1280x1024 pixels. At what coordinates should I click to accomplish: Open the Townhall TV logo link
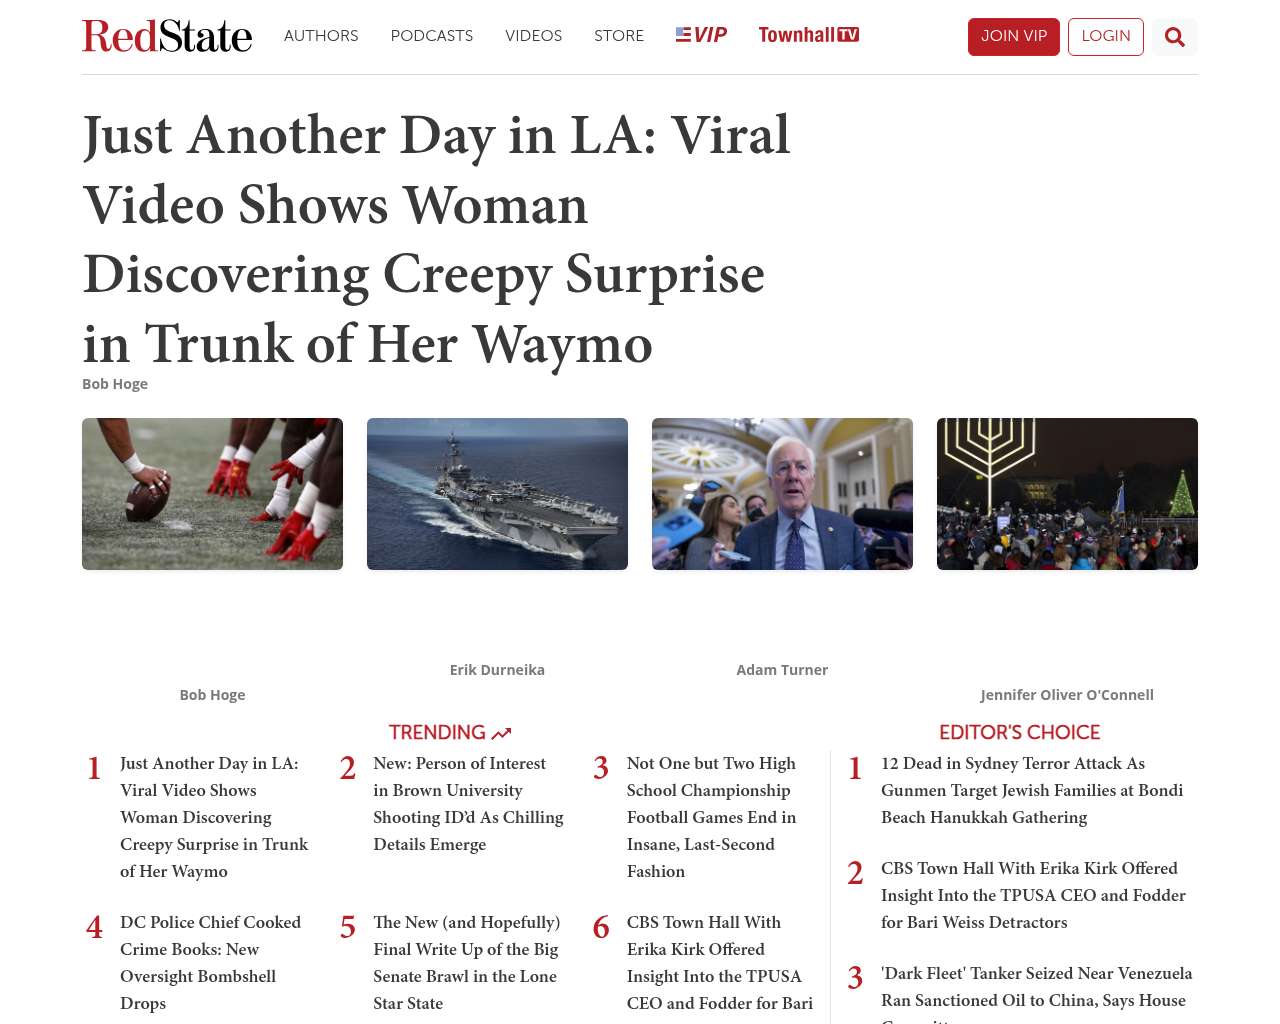pos(809,35)
